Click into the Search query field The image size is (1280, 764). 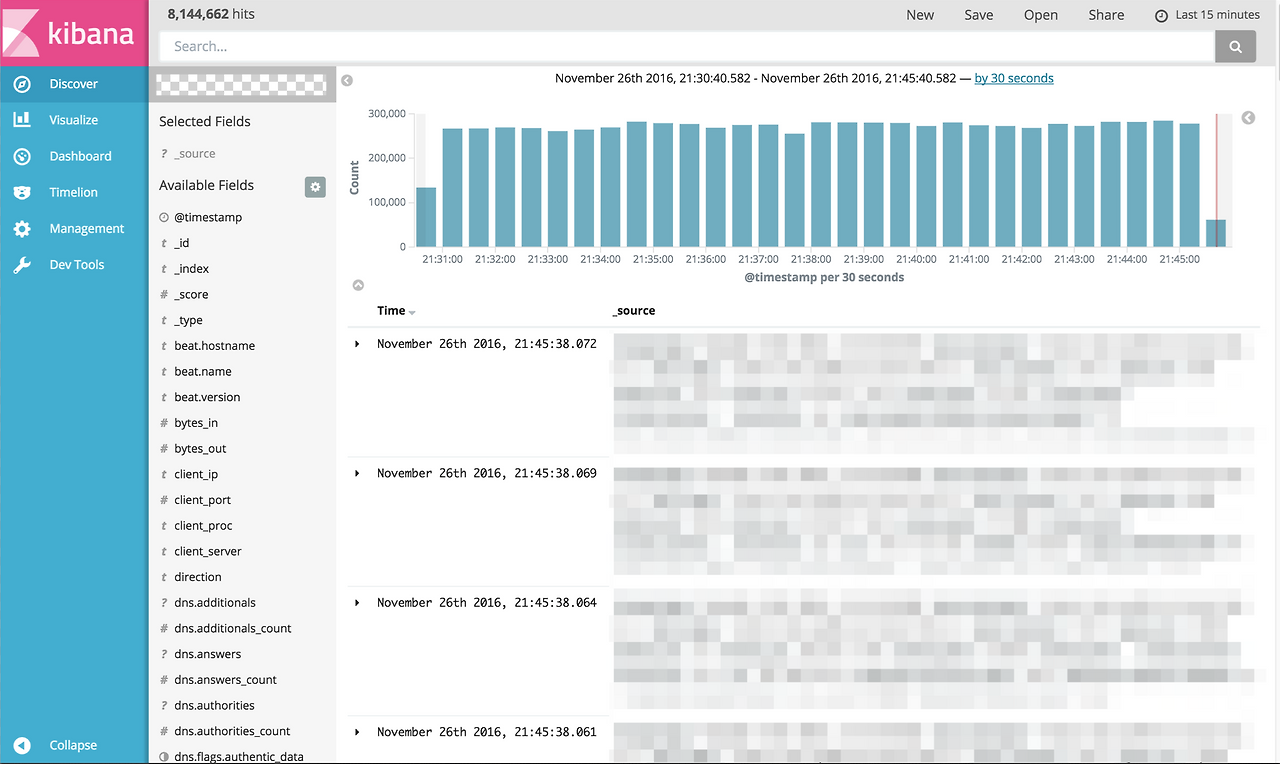click(686, 46)
